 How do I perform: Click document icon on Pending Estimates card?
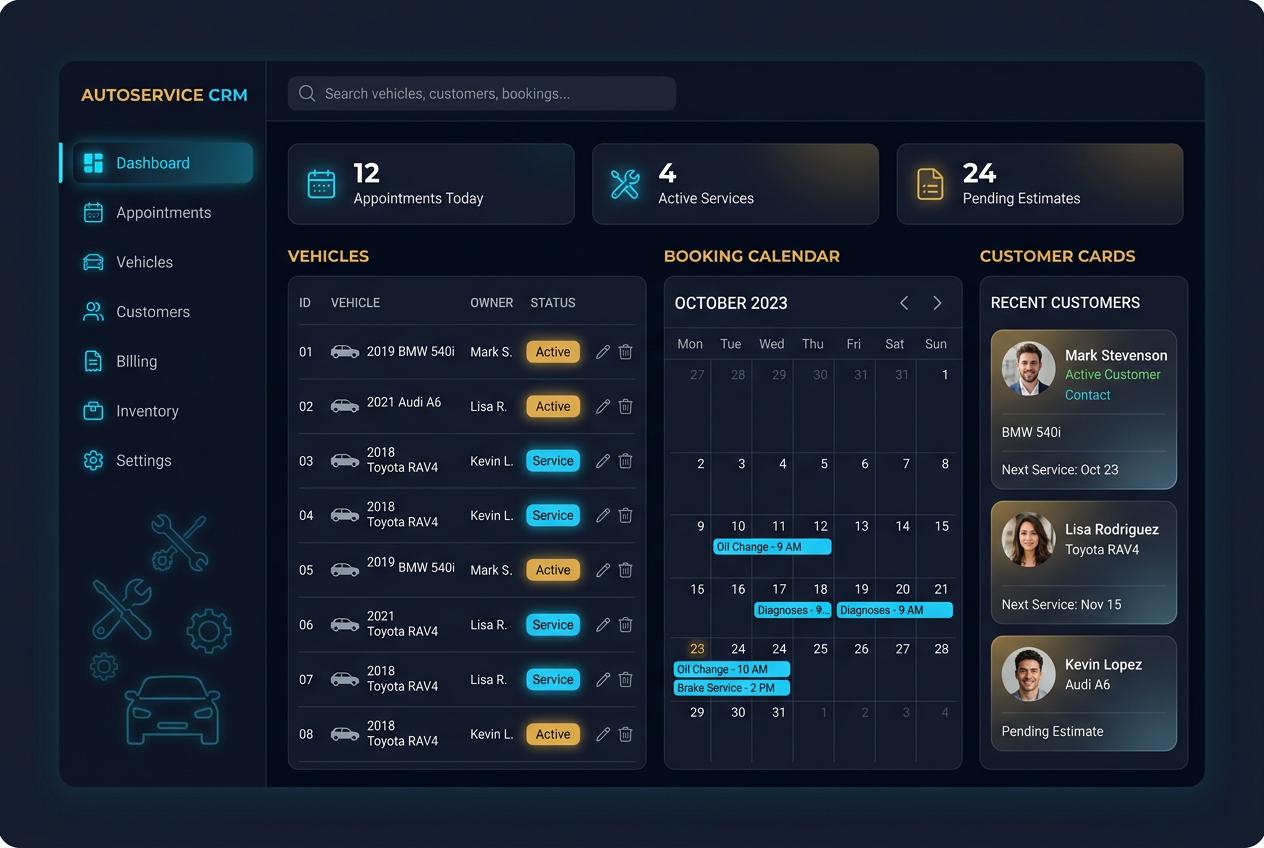tap(930, 184)
